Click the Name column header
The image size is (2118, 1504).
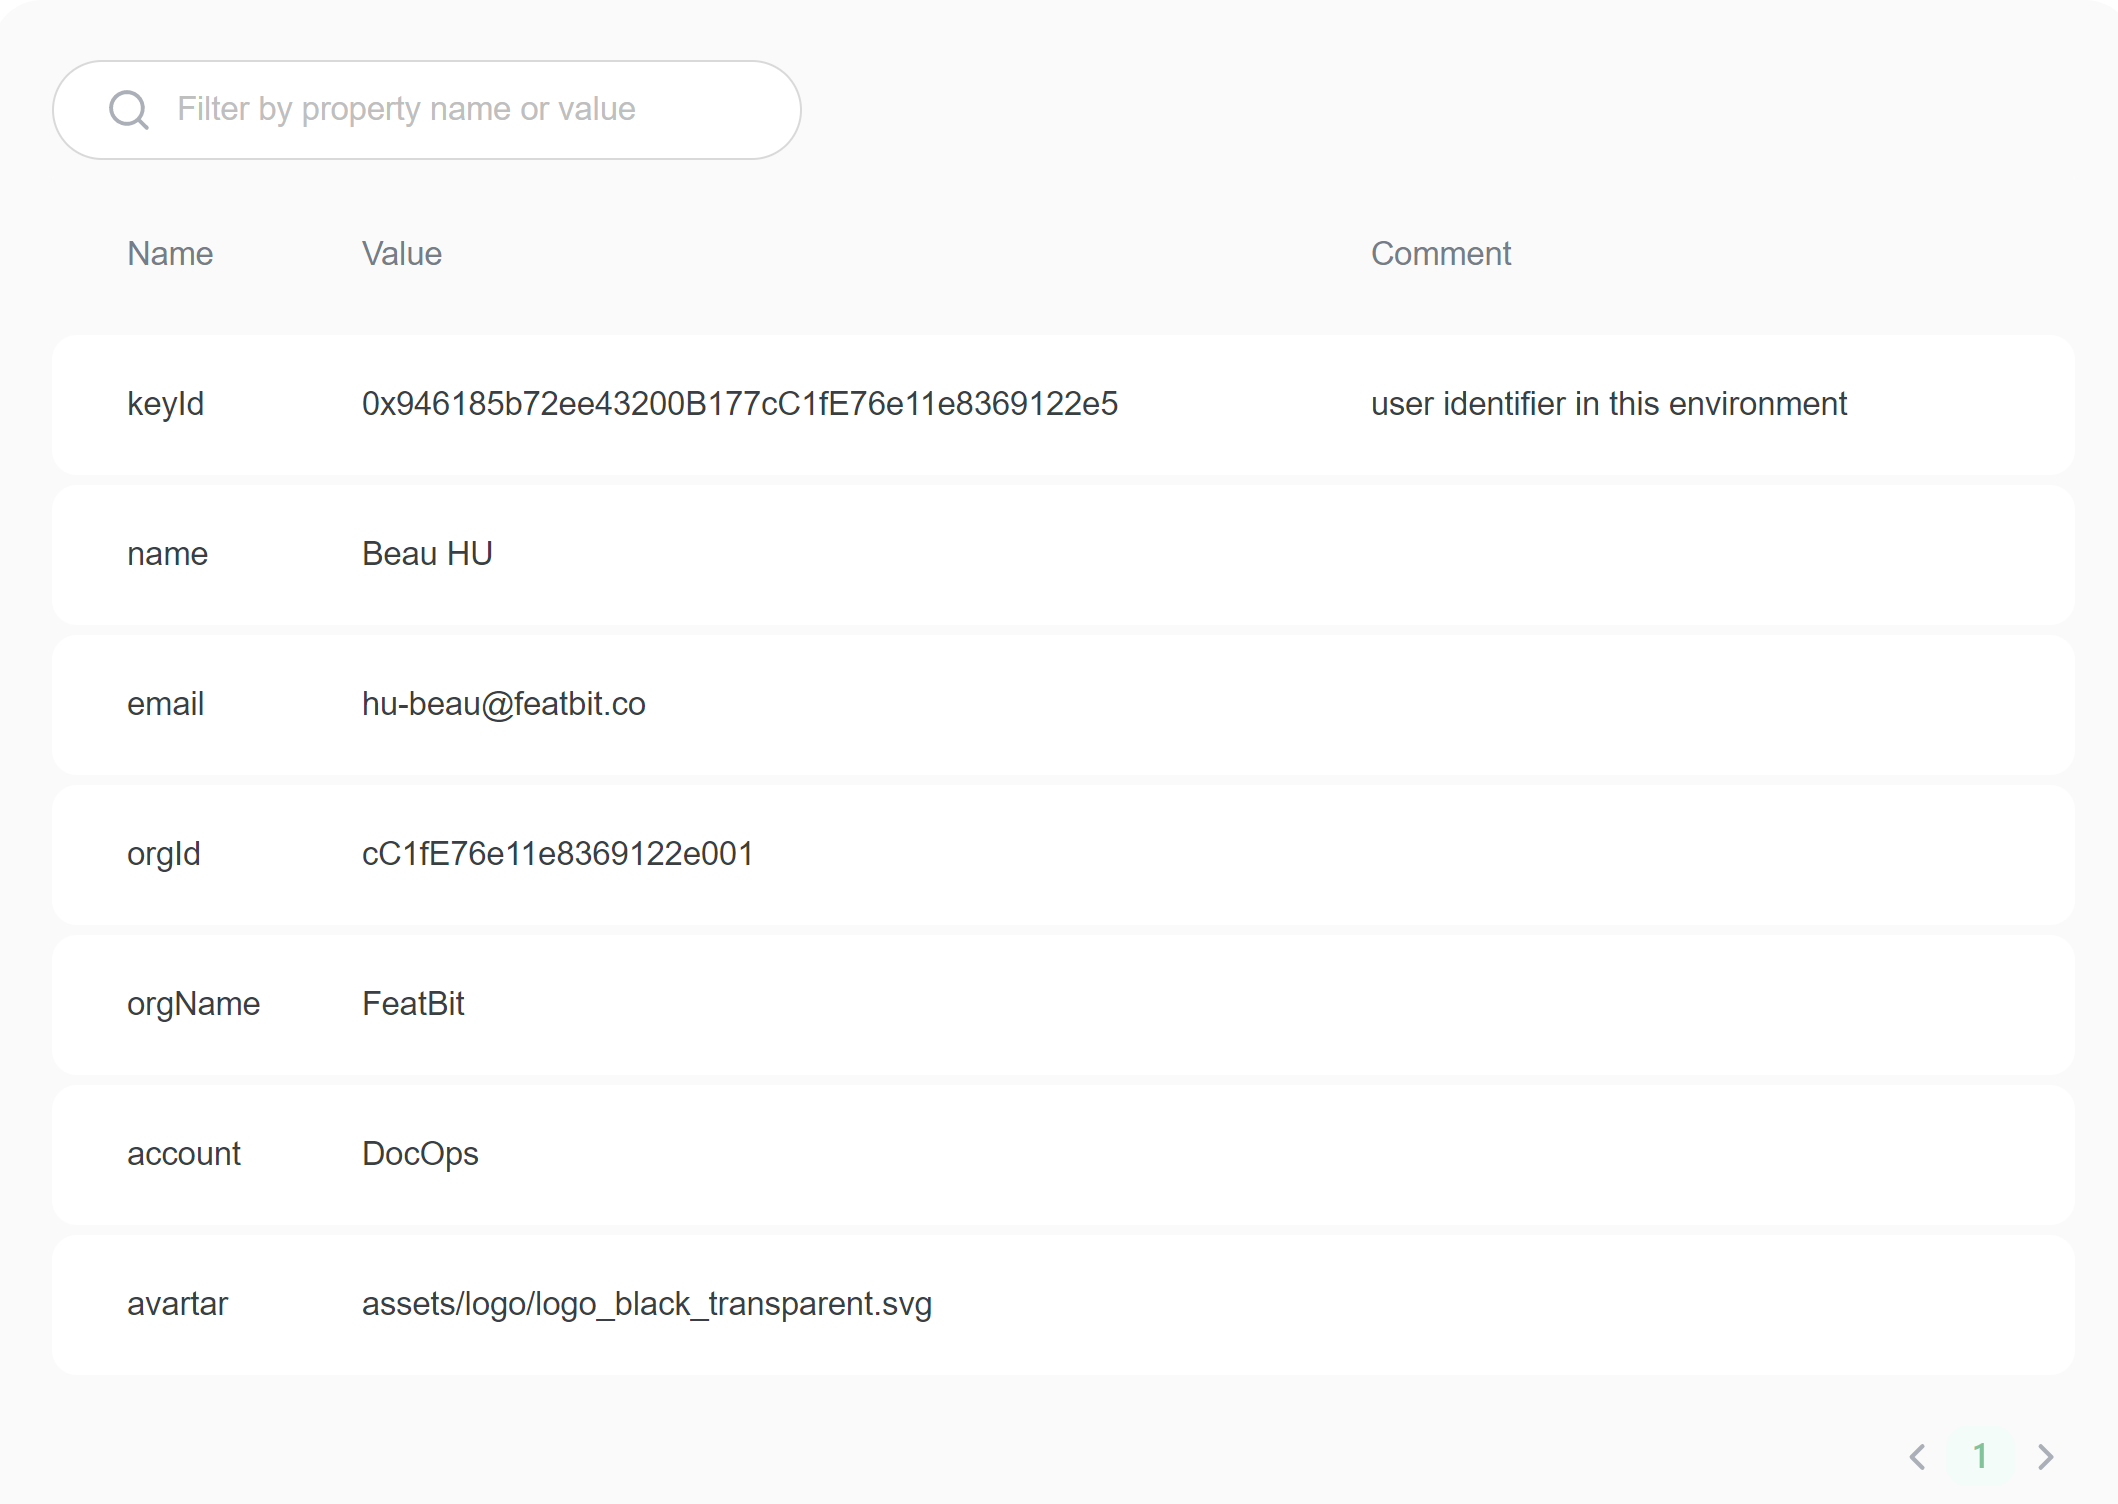coord(170,254)
